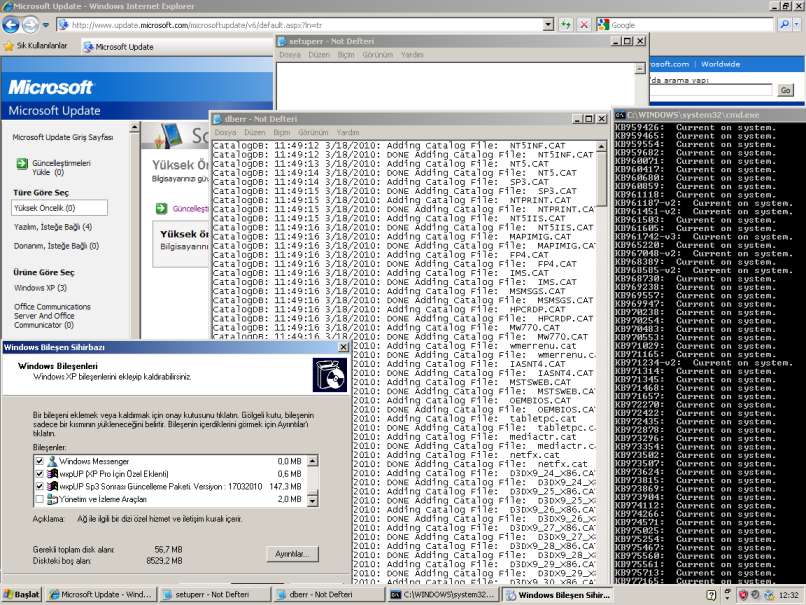Click scroll-up arrow in dberr Notepad

(601, 146)
